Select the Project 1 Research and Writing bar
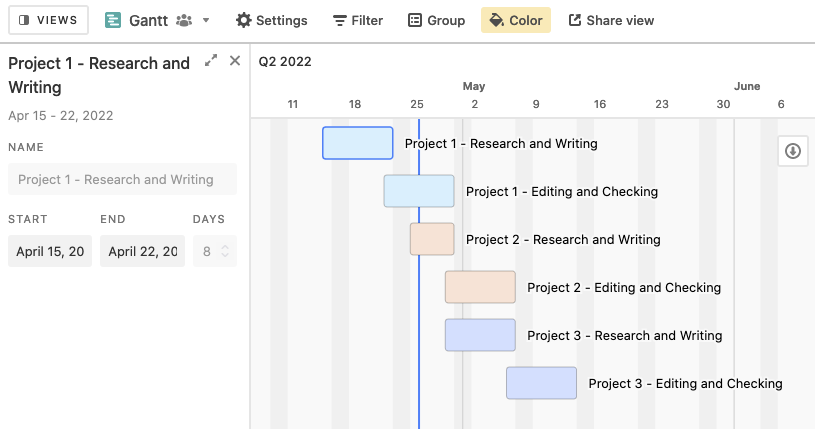815x429 pixels. click(x=358, y=143)
